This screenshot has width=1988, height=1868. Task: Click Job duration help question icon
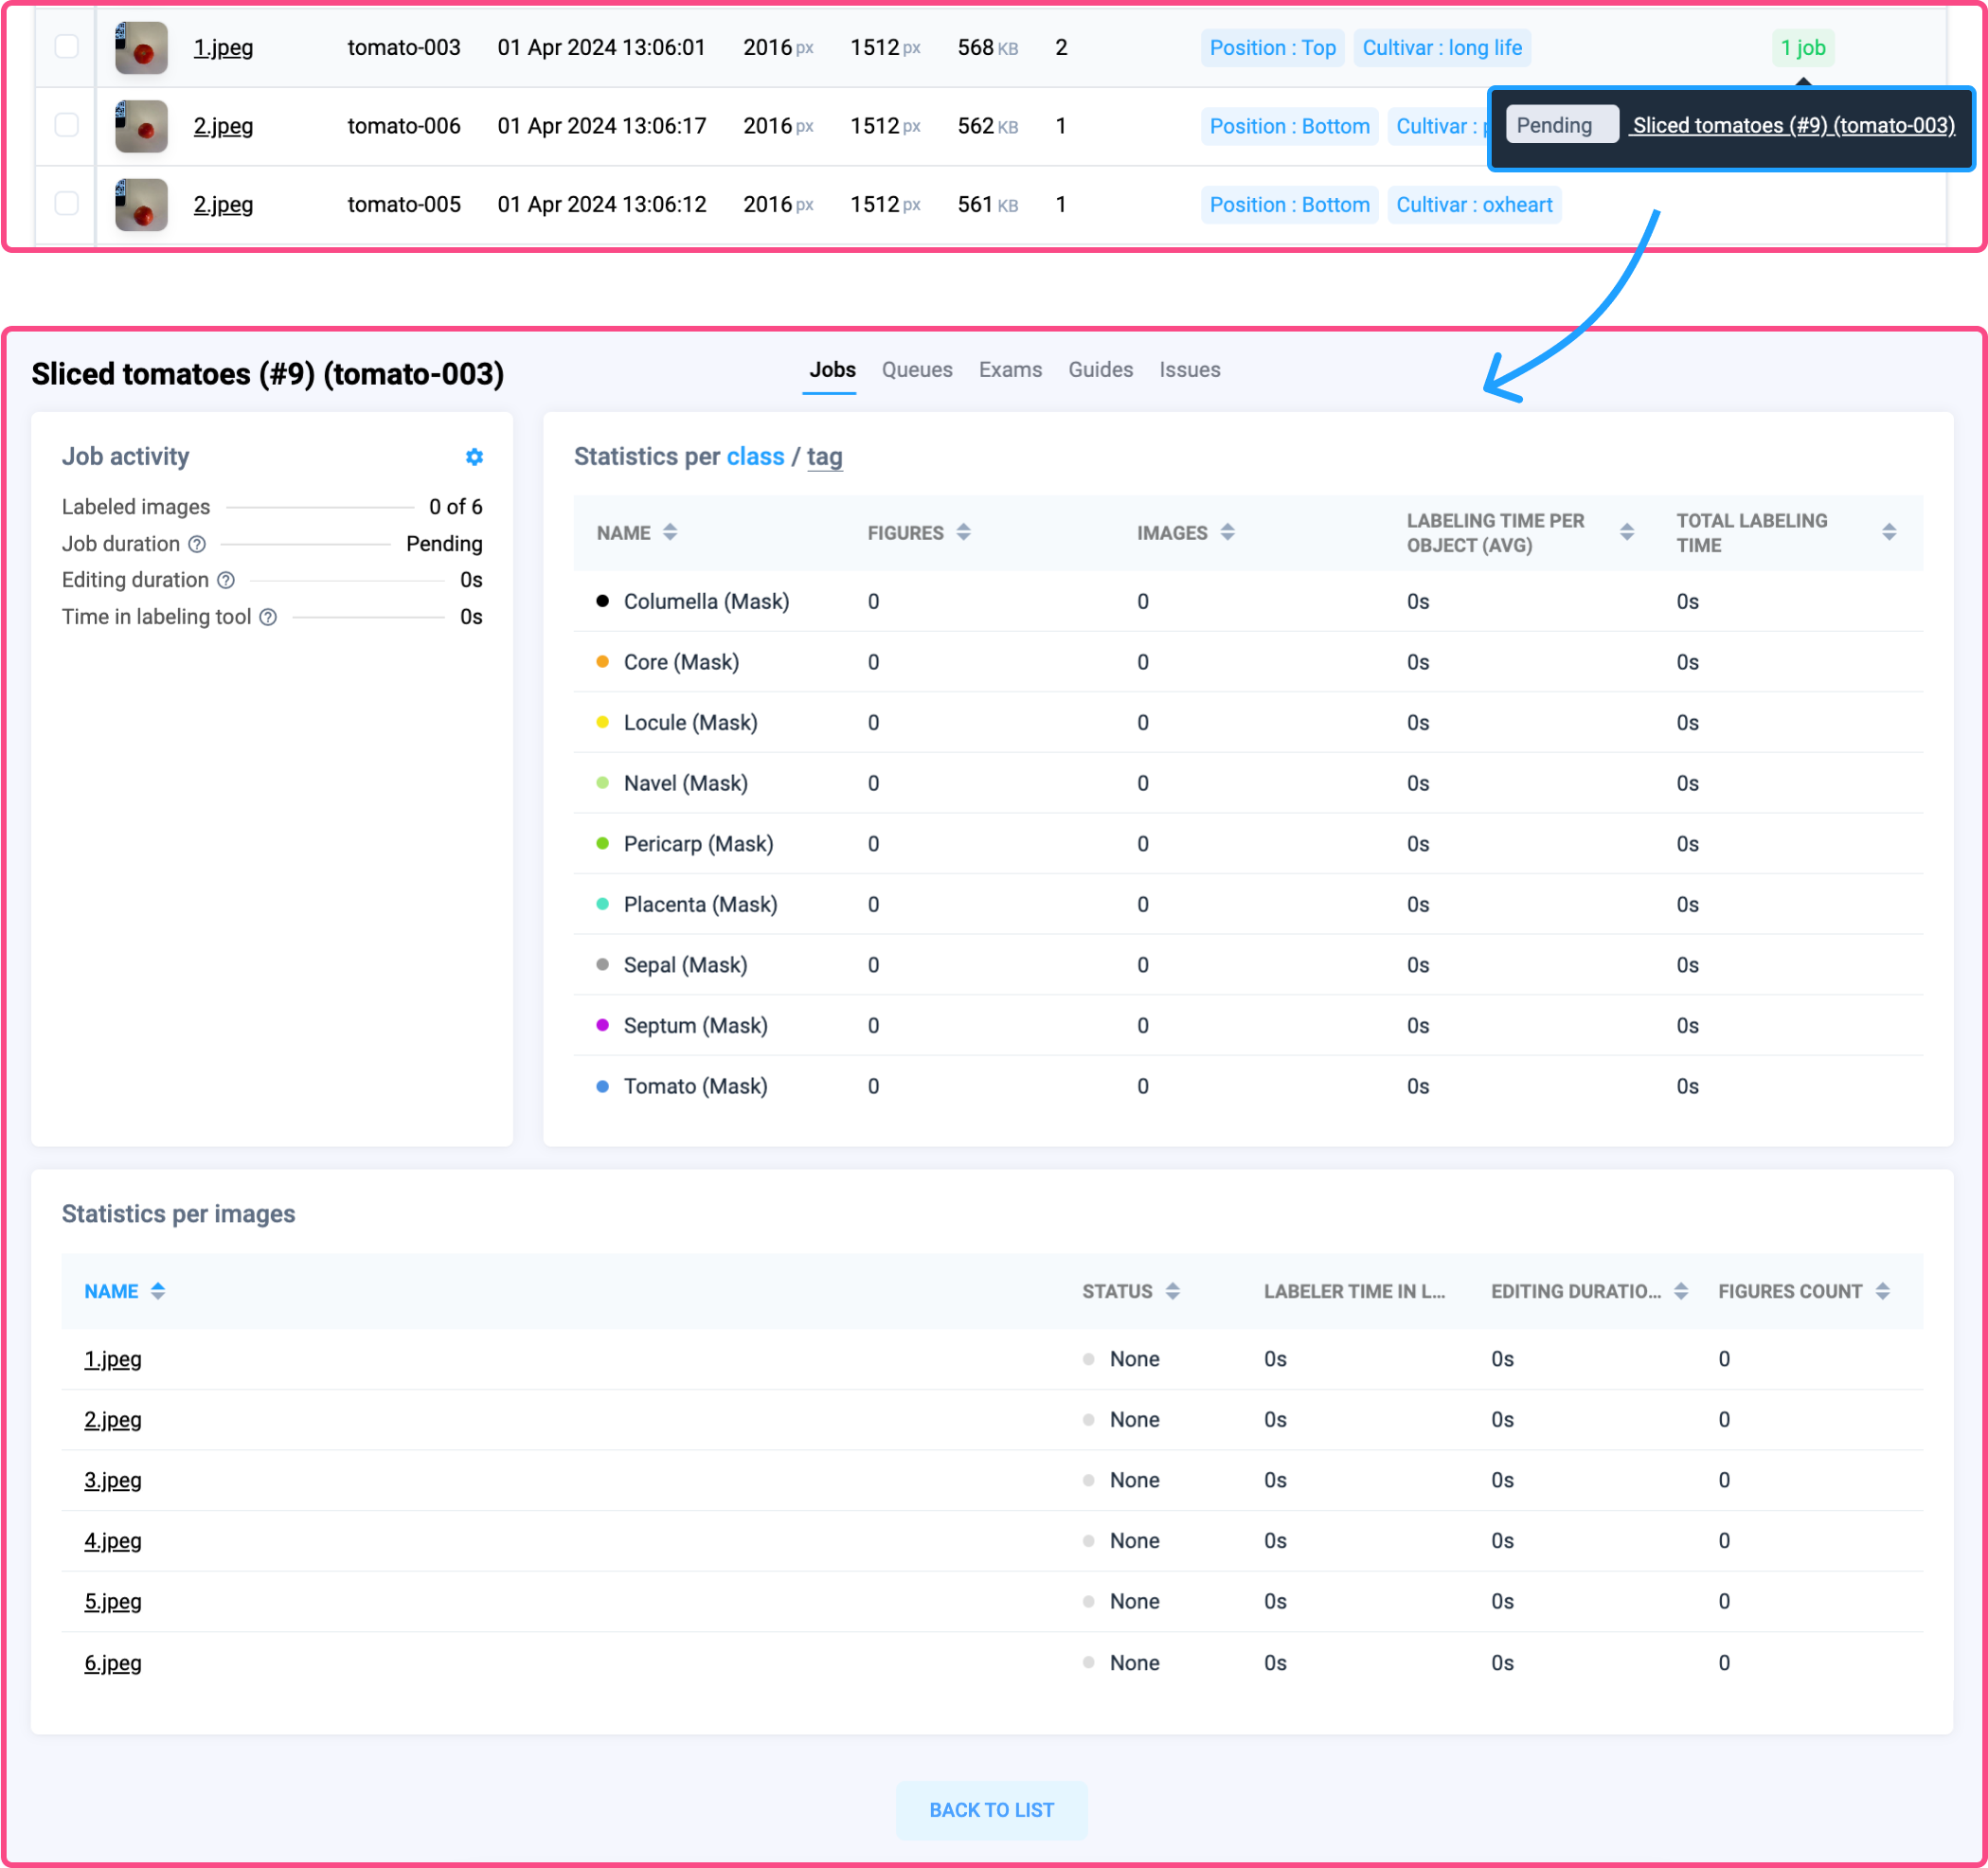point(197,544)
